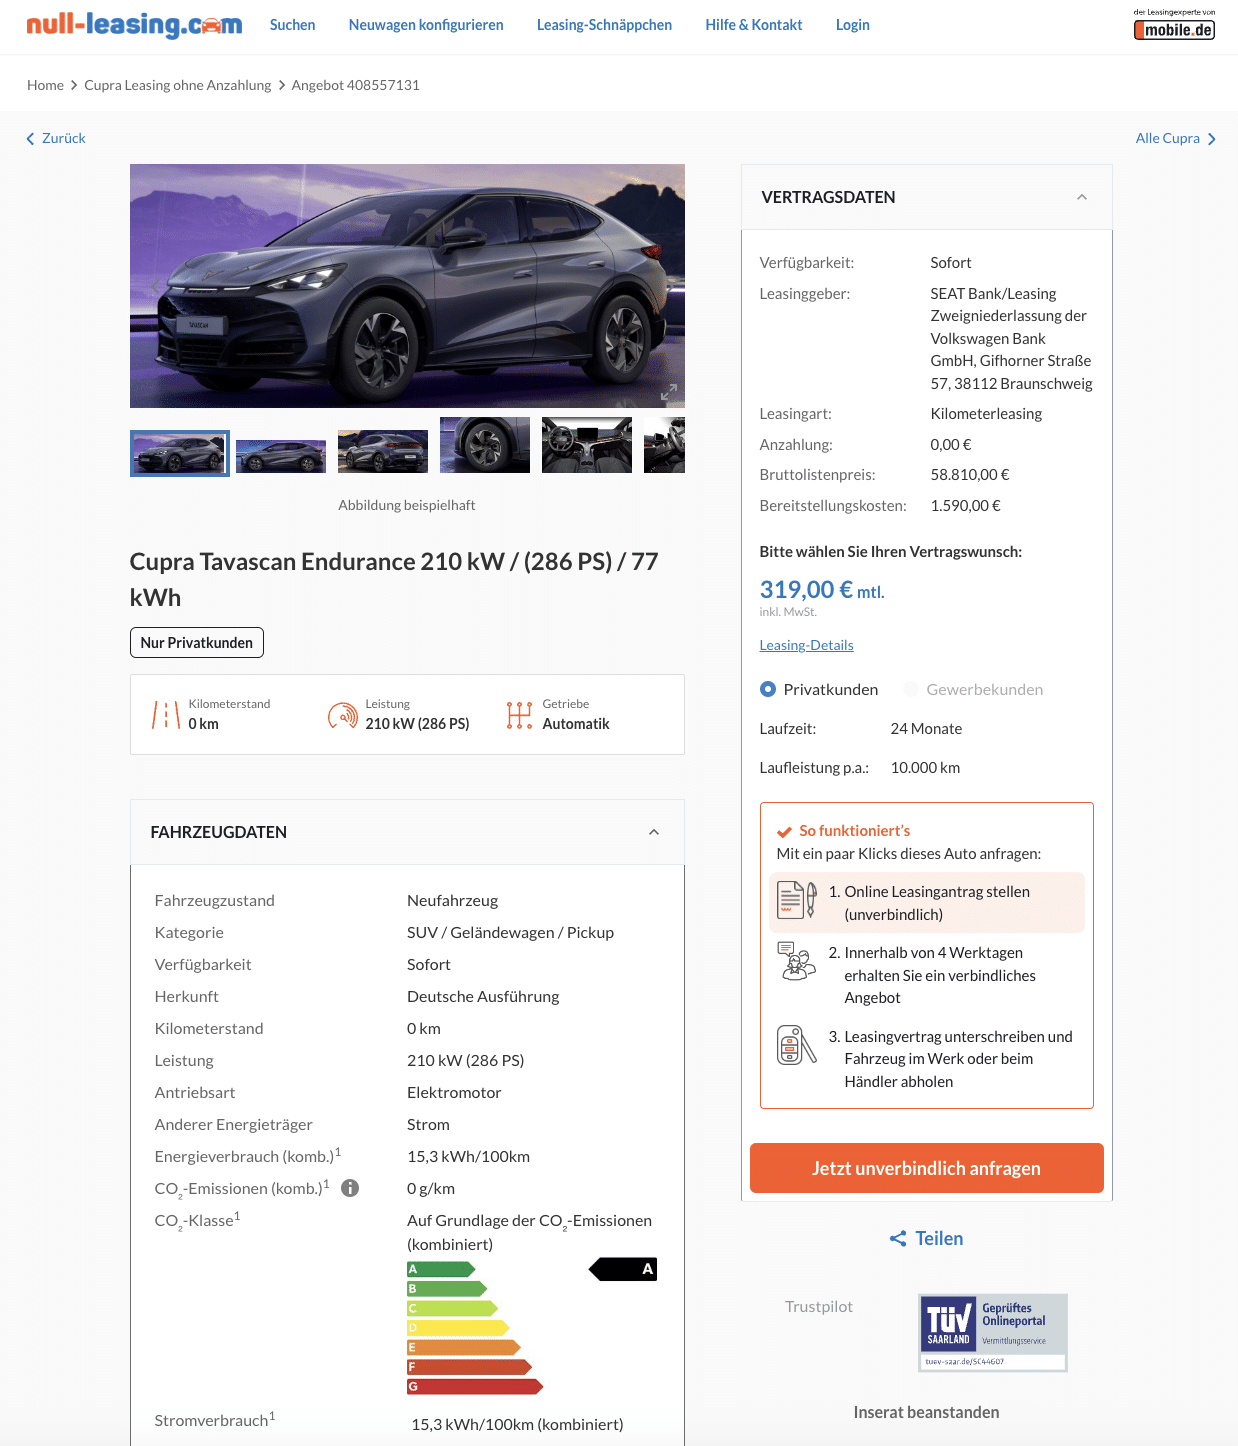The height and width of the screenshot is (1446, 1238).
Task: Click the TÜV Saarland certification badge
Action: tap(993, 1333)
